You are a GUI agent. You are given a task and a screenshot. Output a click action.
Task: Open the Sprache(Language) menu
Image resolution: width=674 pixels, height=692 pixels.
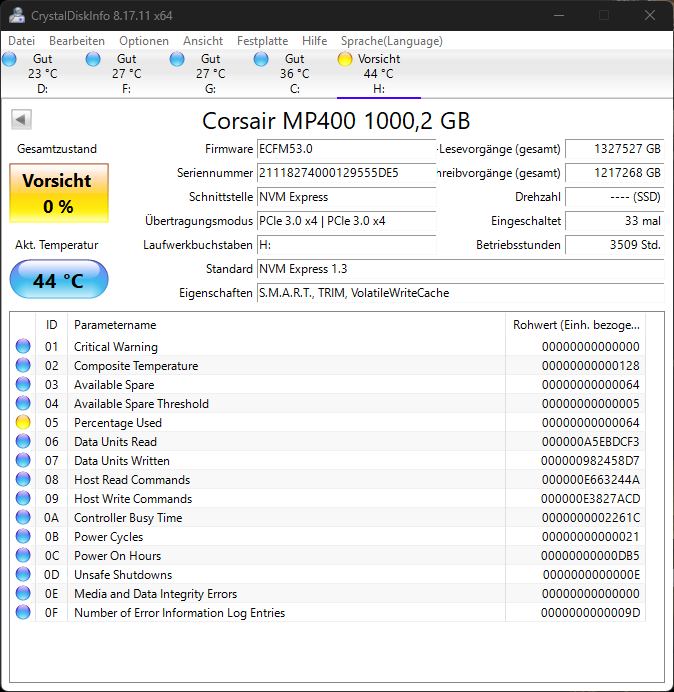392,41
